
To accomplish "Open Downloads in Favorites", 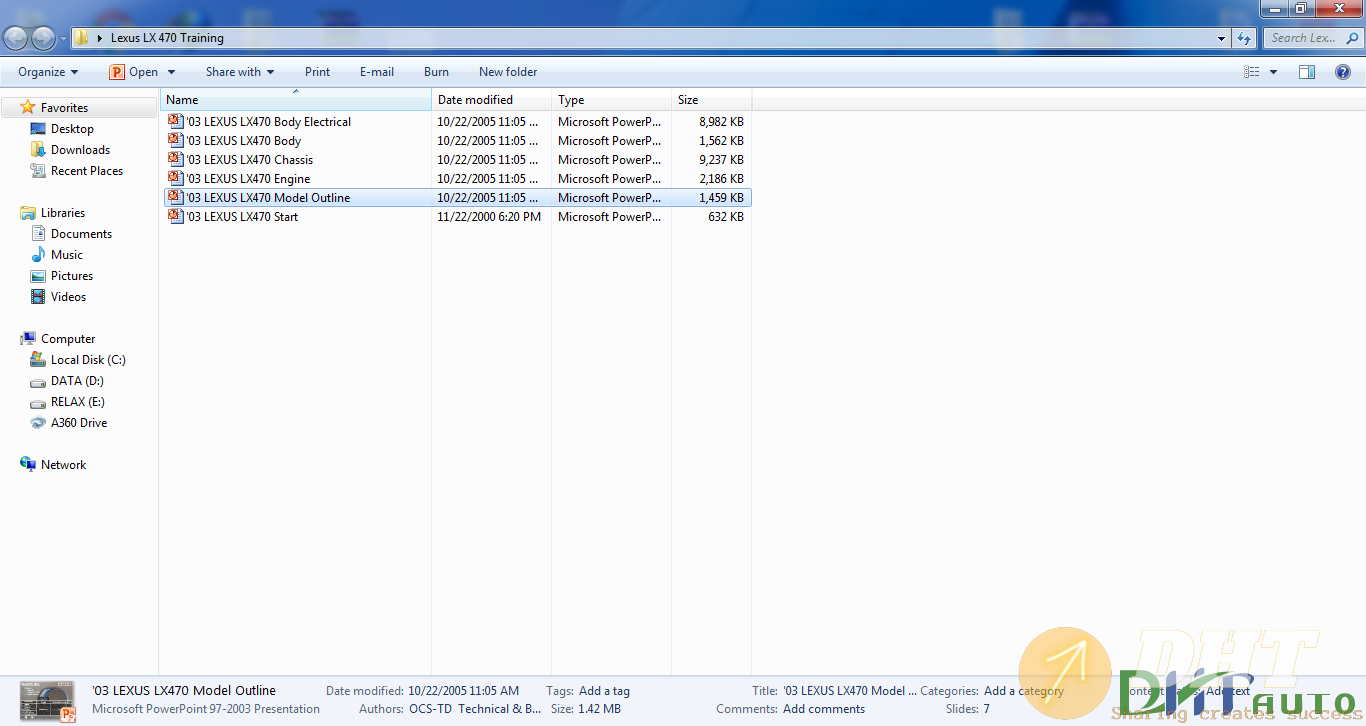I will click(x=80, y=150).
